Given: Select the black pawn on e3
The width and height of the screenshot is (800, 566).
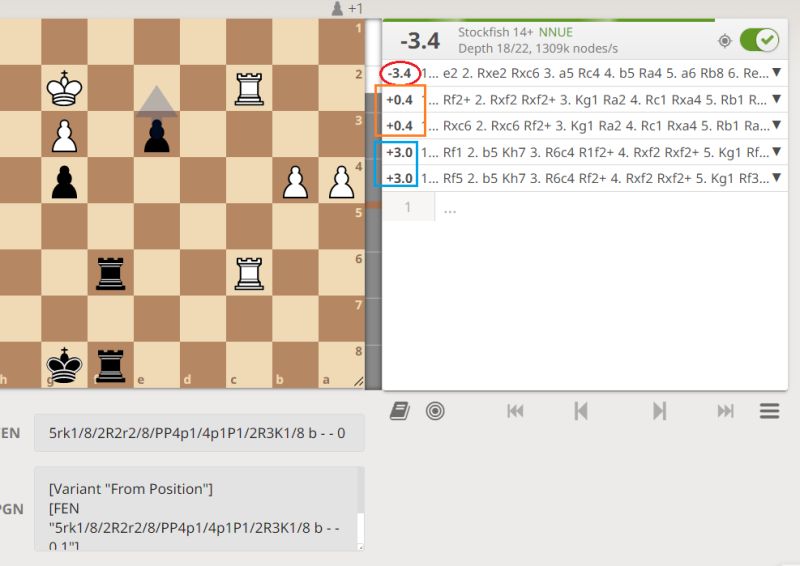Looking at the screenshot, I should click(x=157, y=136).
